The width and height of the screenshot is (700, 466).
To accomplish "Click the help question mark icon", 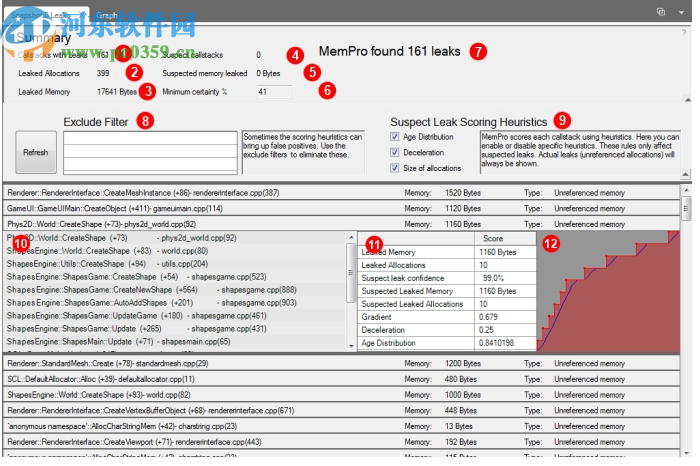I will [683, 33].
